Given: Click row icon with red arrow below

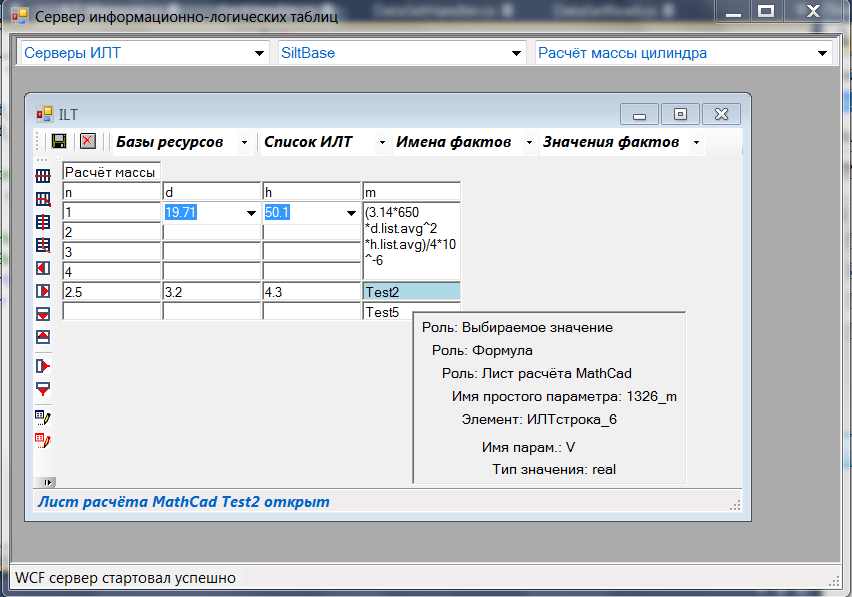Looking at the screenshot, I should tap(43, 389).
